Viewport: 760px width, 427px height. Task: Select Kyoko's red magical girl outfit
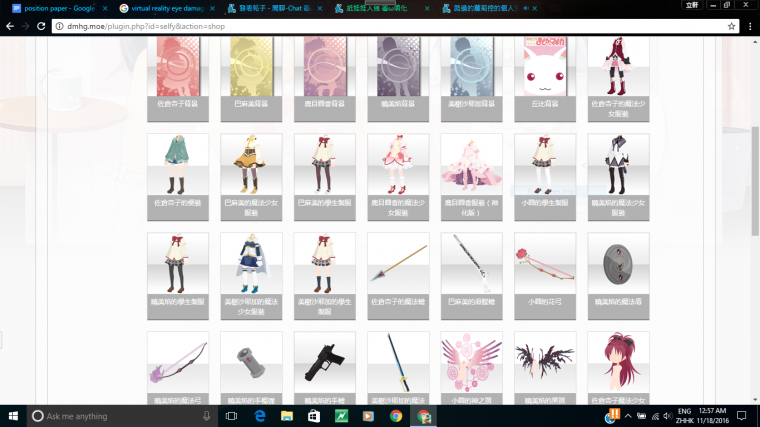tap(618, 79)
